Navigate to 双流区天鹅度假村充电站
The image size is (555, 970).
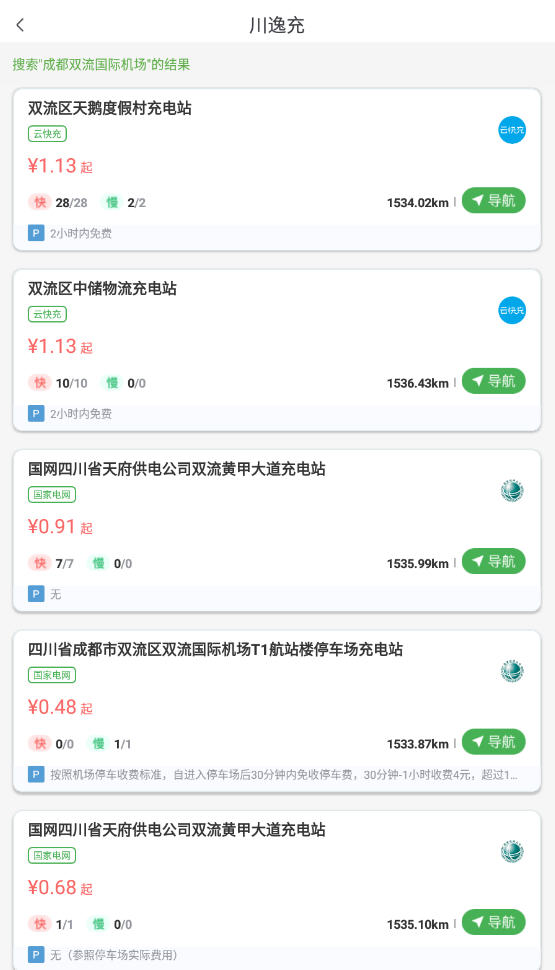tap(493, 200)
